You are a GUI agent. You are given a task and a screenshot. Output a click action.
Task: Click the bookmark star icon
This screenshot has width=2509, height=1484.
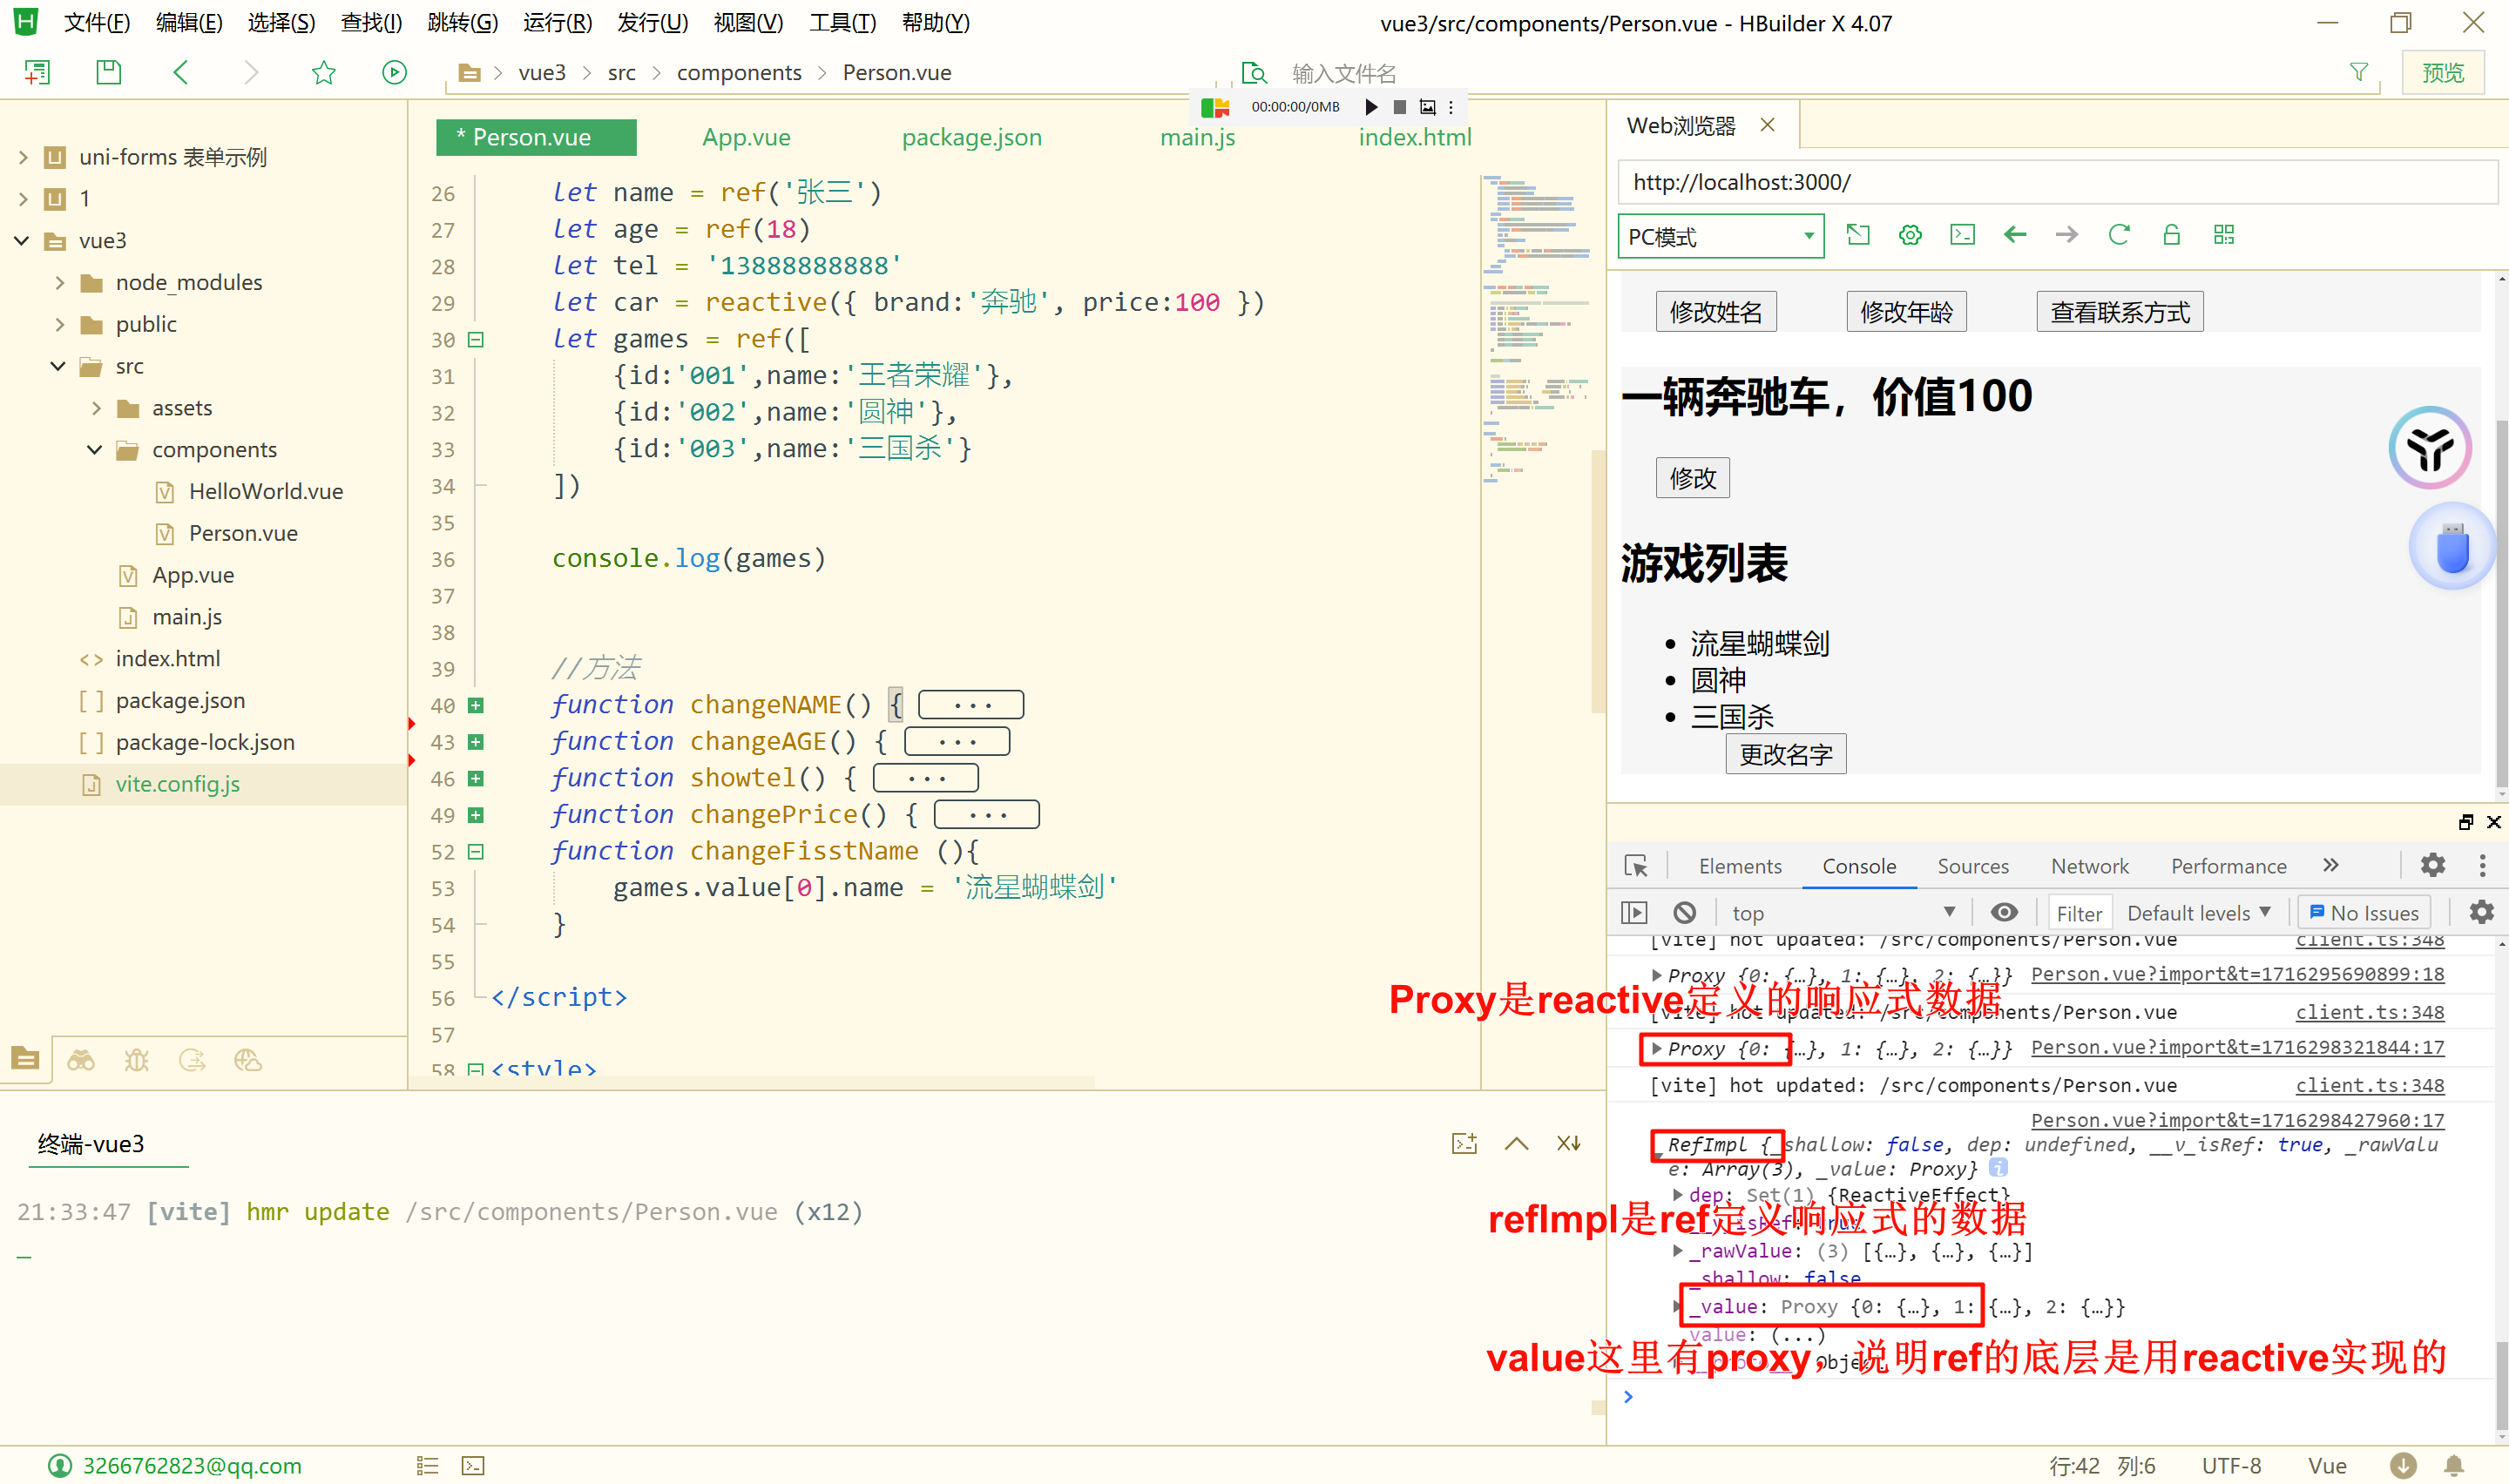(323, 72)
